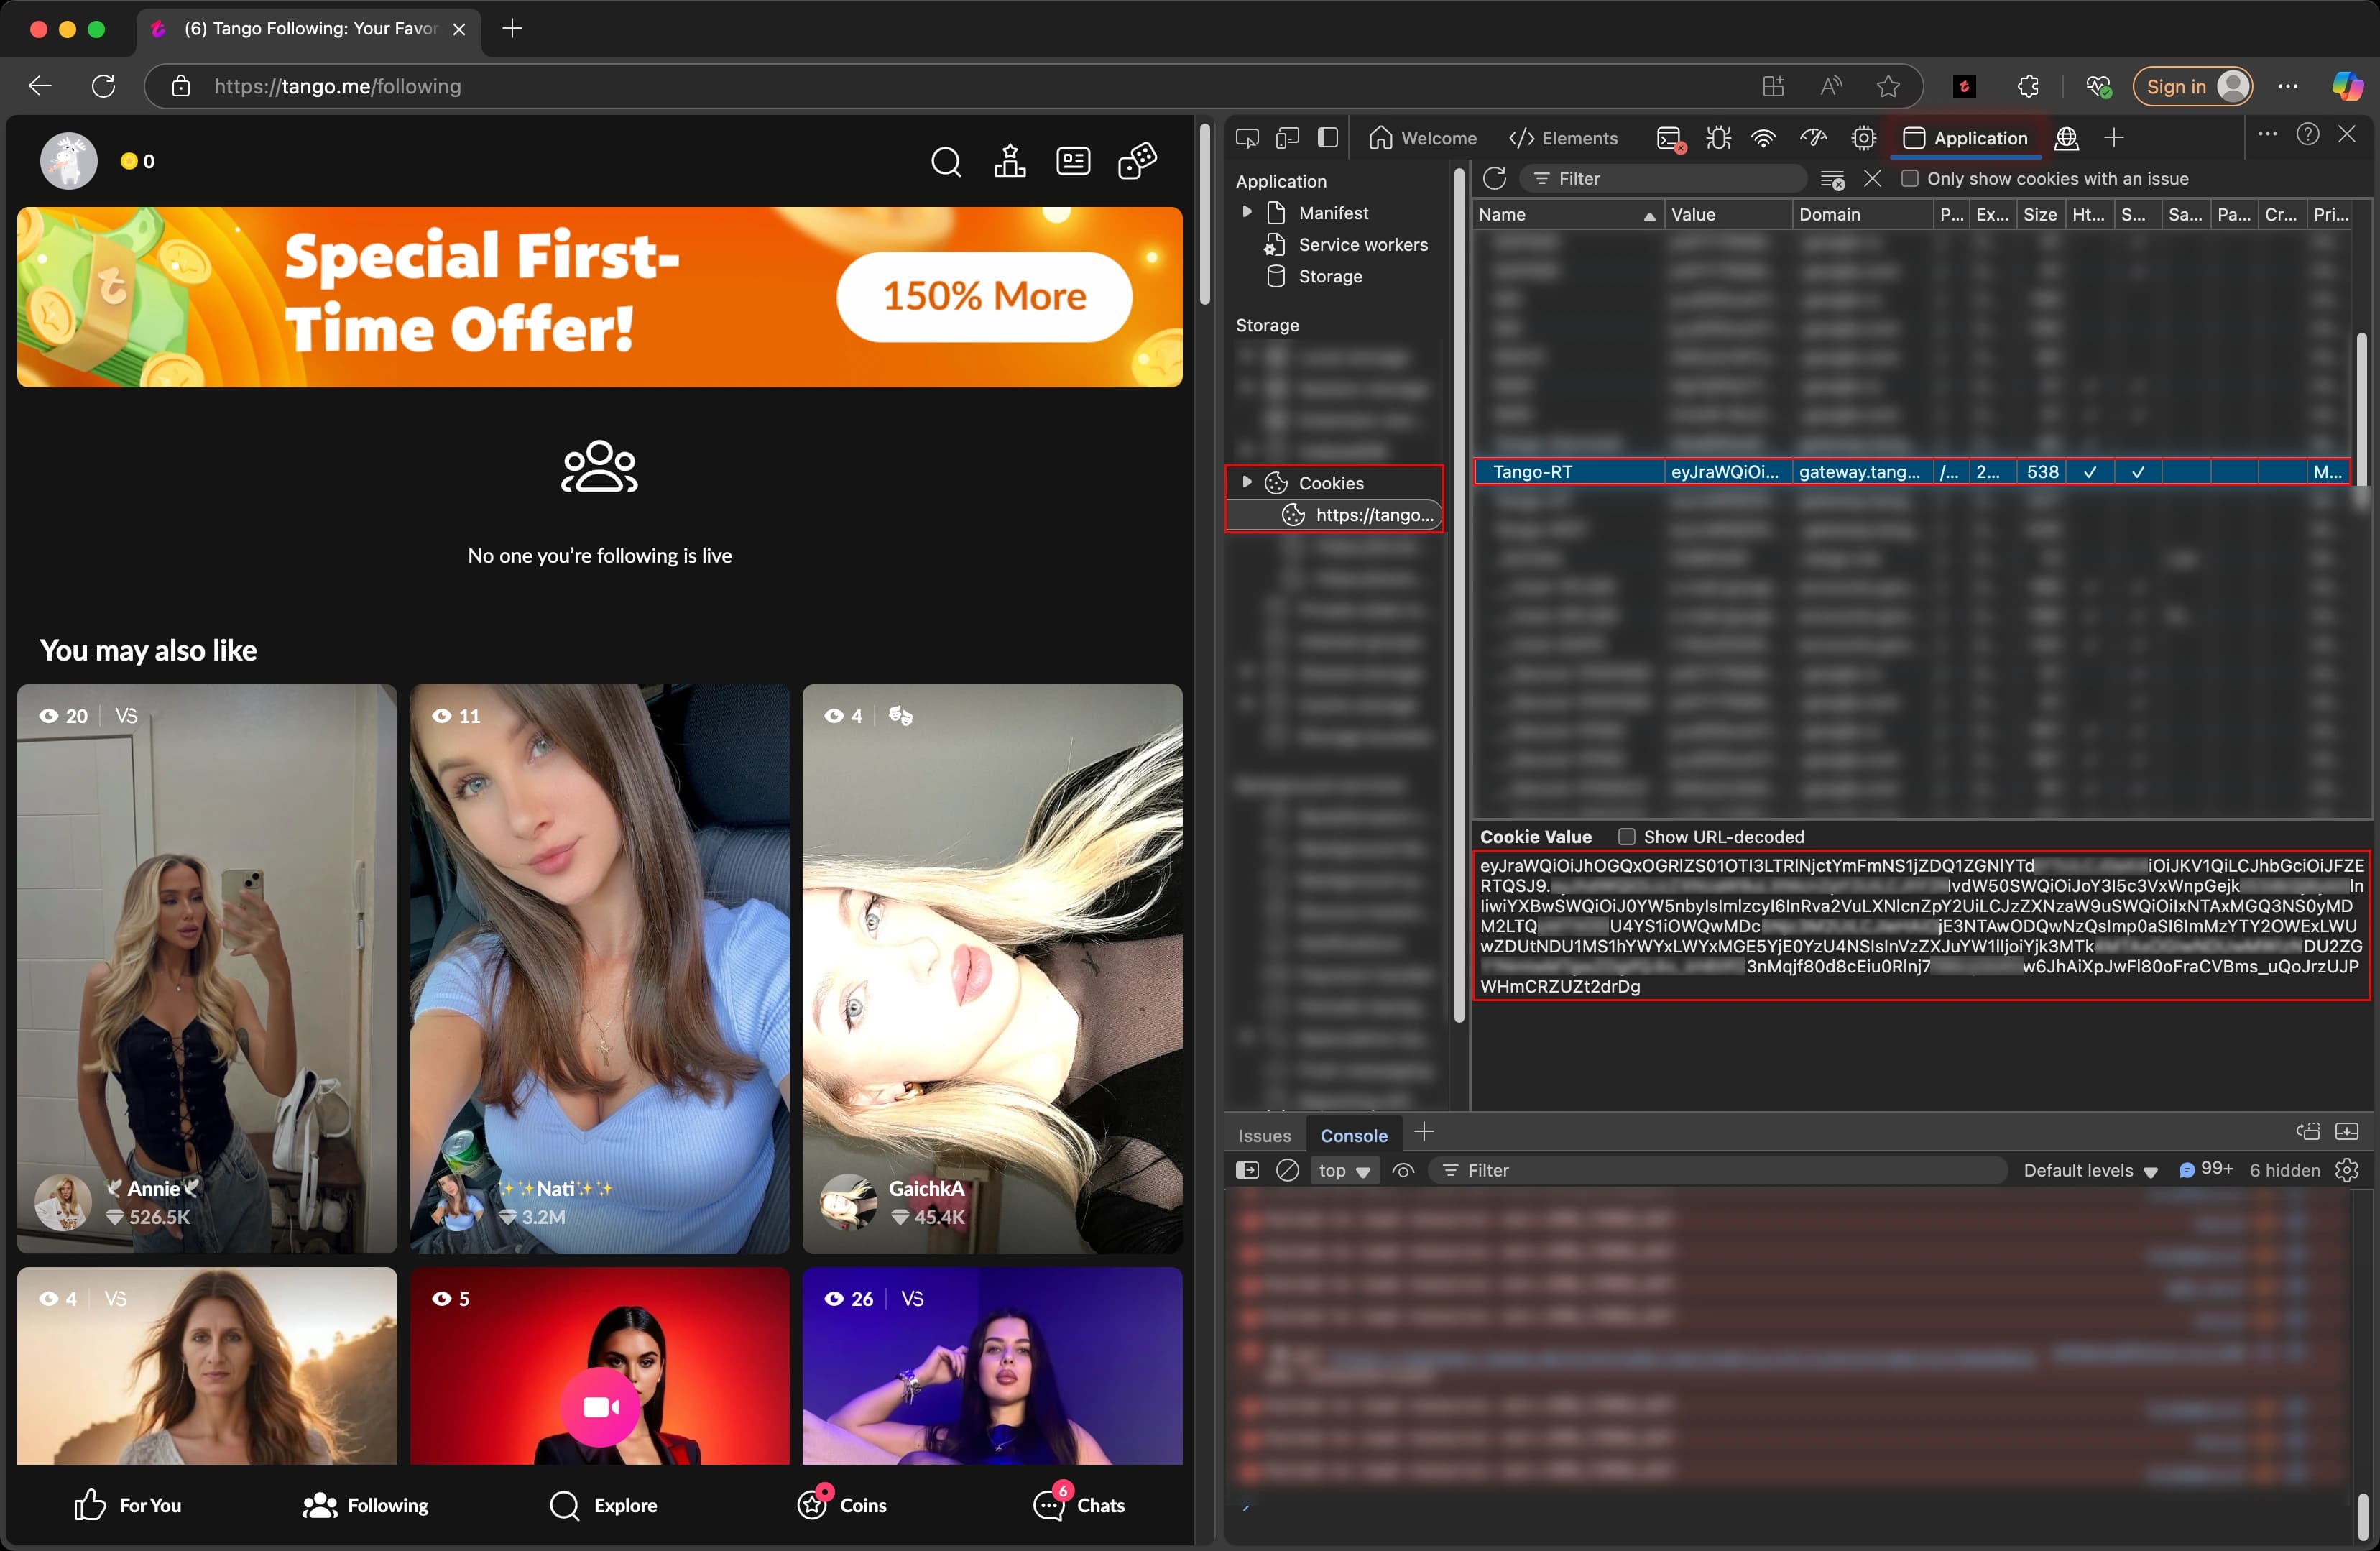Open Annie's live stream thumbnail
This screenshot has height=1551, width=2380.
pos(206,967)
